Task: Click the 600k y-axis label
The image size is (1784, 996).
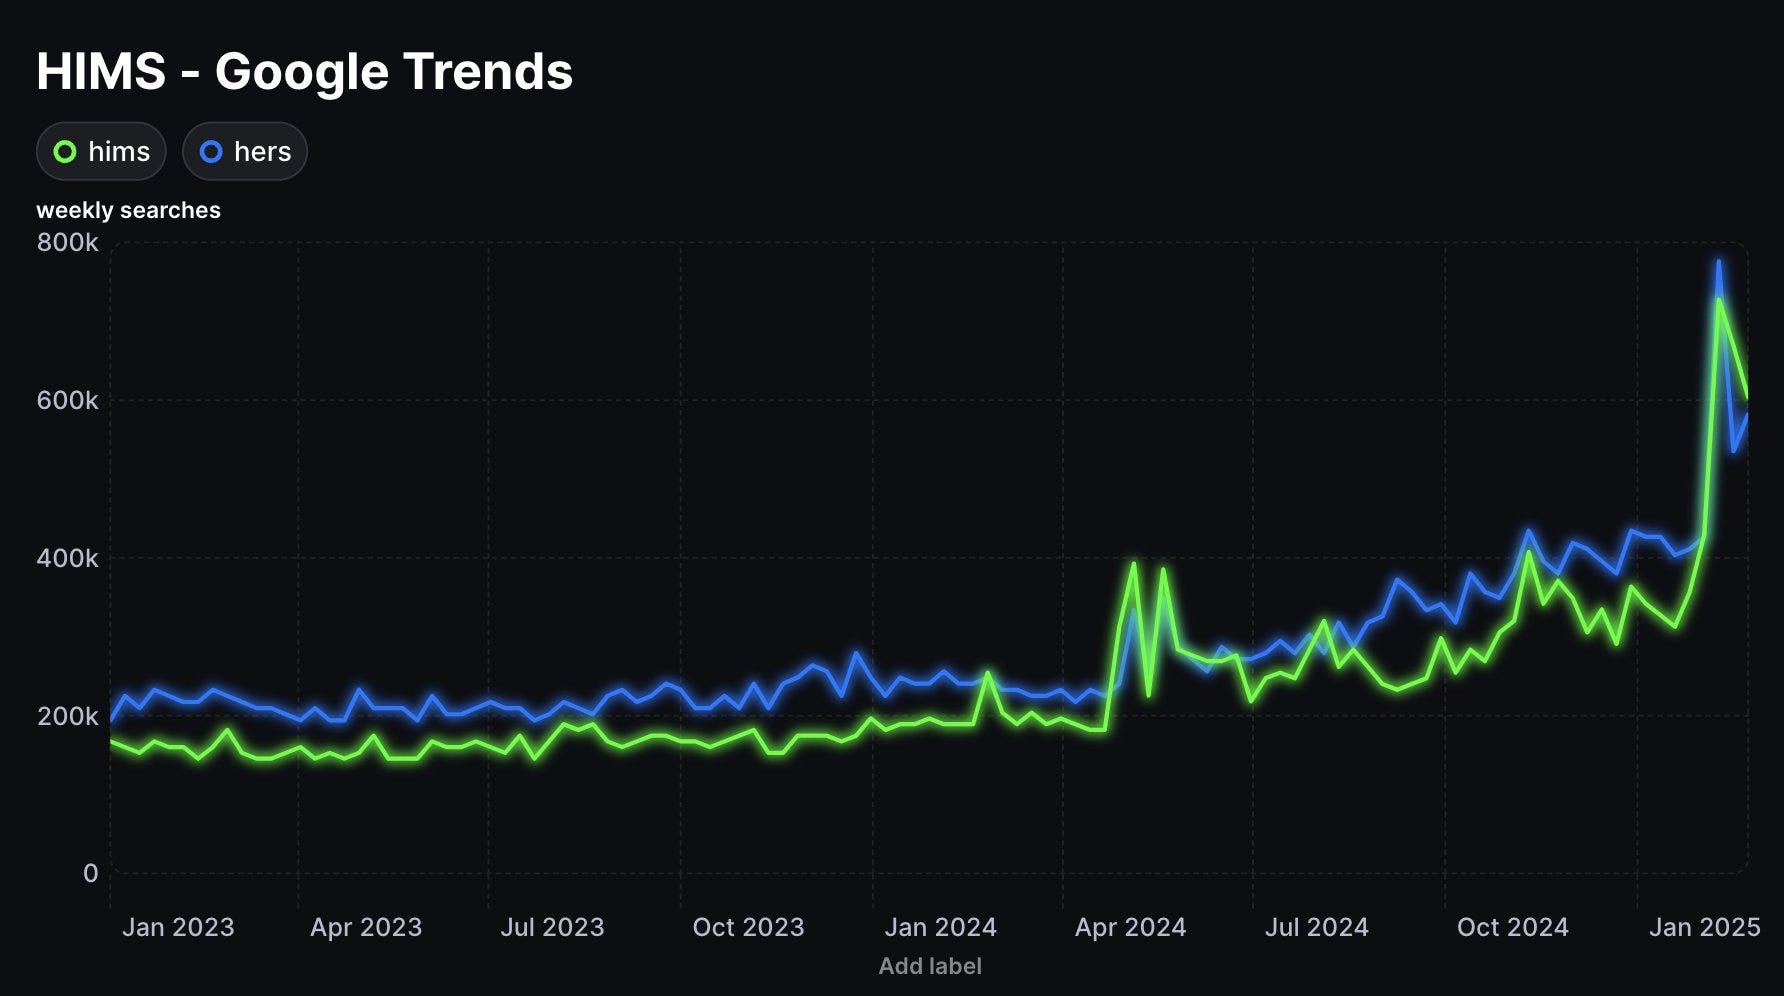Action: click(68, 400)
